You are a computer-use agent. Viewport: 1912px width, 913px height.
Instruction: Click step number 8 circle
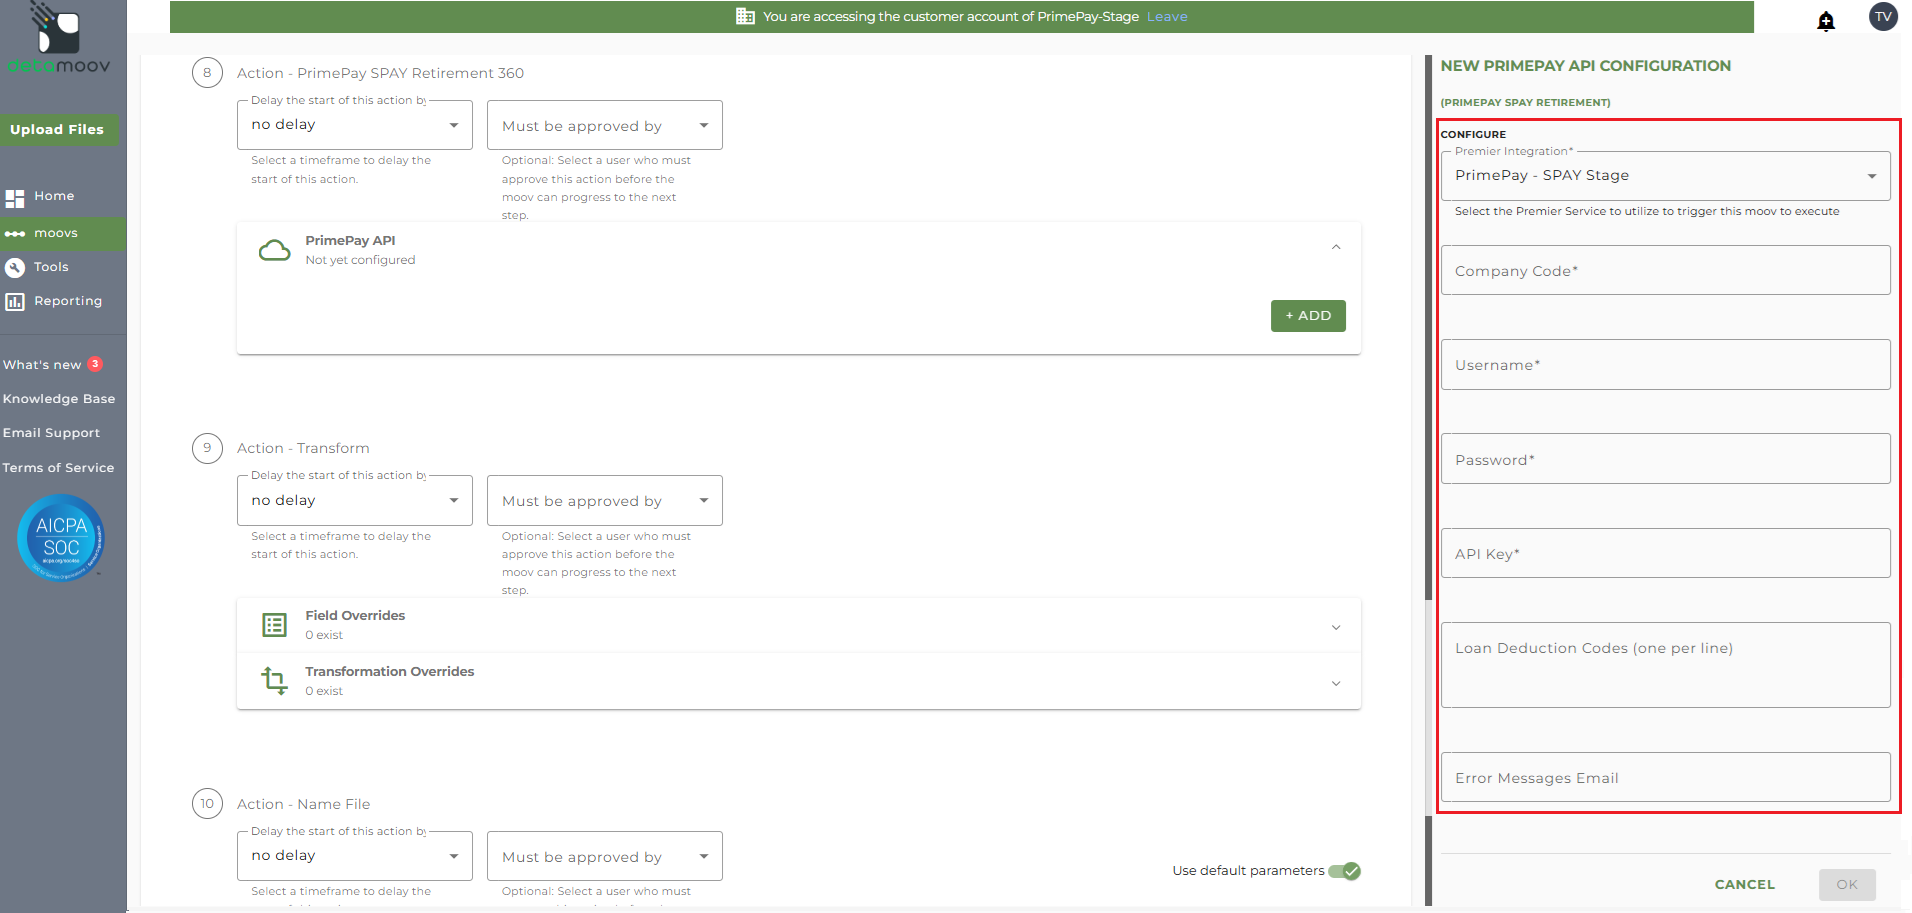(207, 72)
